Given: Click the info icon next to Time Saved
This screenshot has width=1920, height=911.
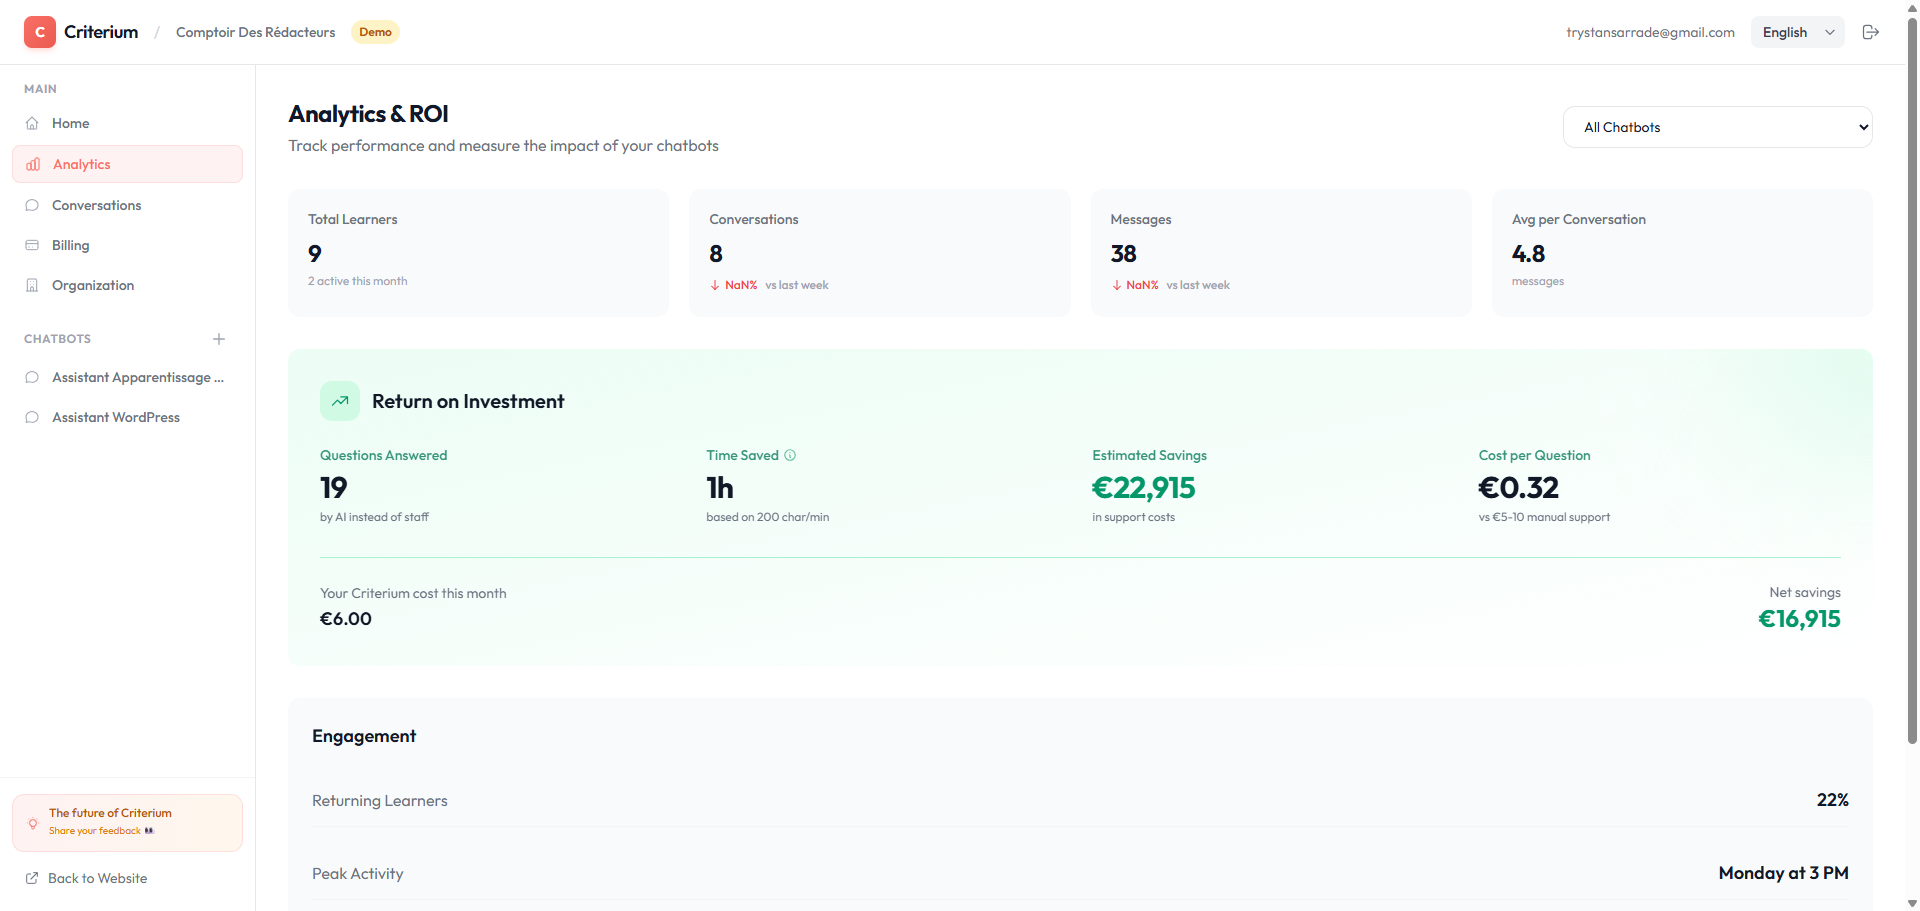Looking at the screenshot, I should [790, 455].
